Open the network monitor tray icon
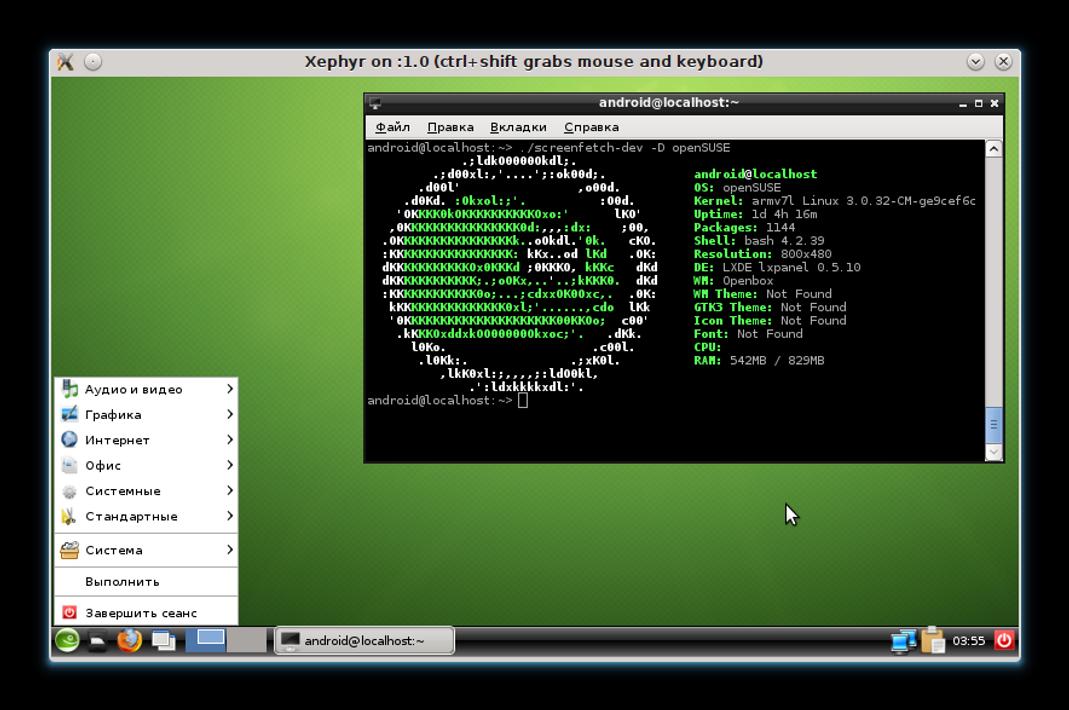This screenshot has height=710, width=1069. [x=903, y=641]
